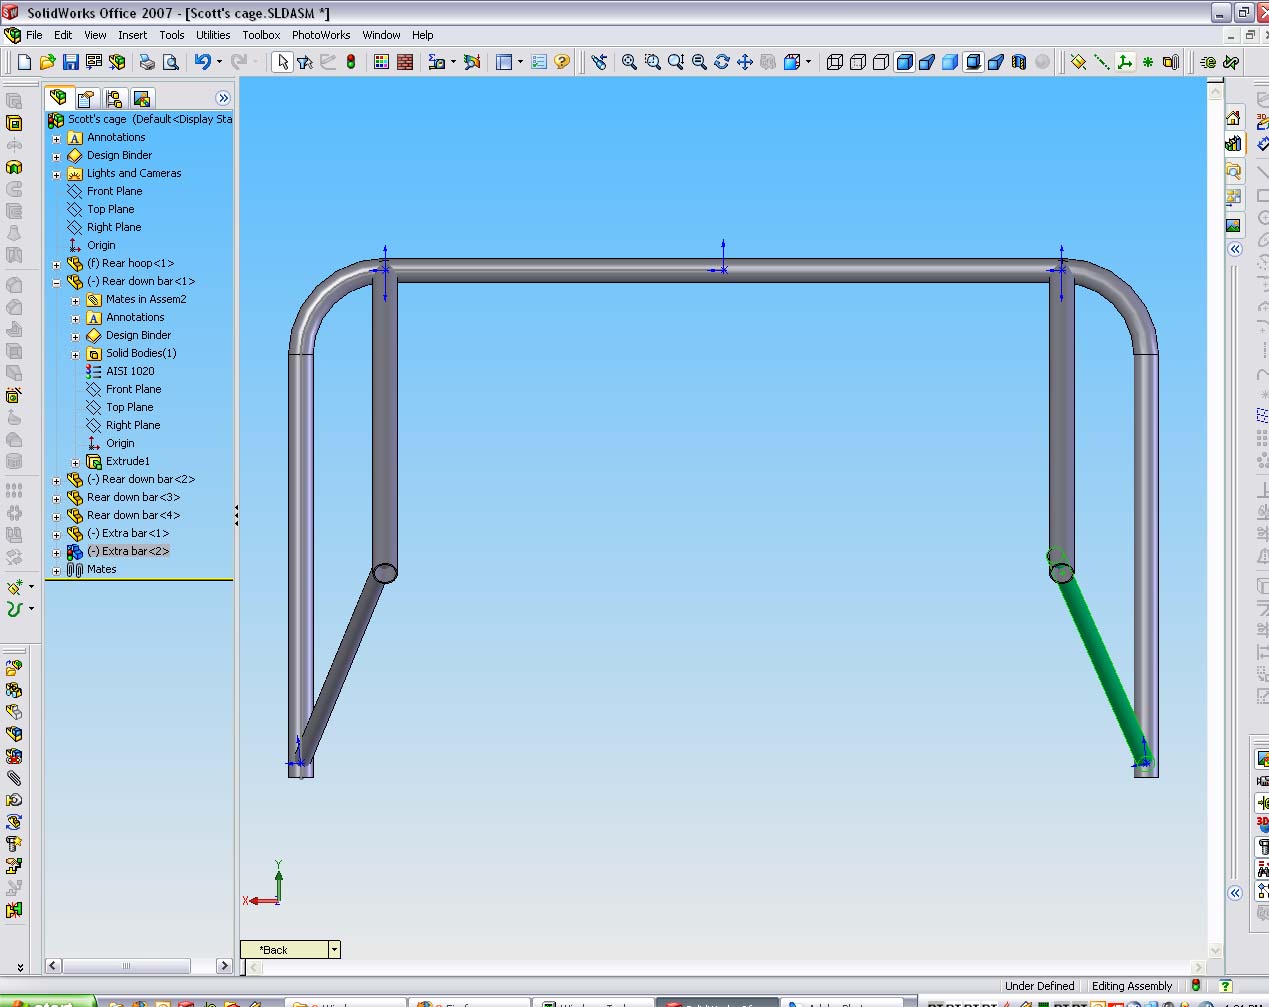Click the feature tree horizontal scrollbar
This screenshot has height=1007, width=1269.
[x=126, y=966]
